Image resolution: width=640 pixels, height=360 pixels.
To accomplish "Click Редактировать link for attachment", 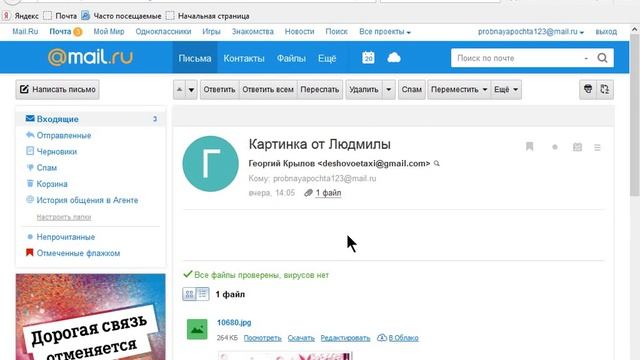I will (345, 338).
